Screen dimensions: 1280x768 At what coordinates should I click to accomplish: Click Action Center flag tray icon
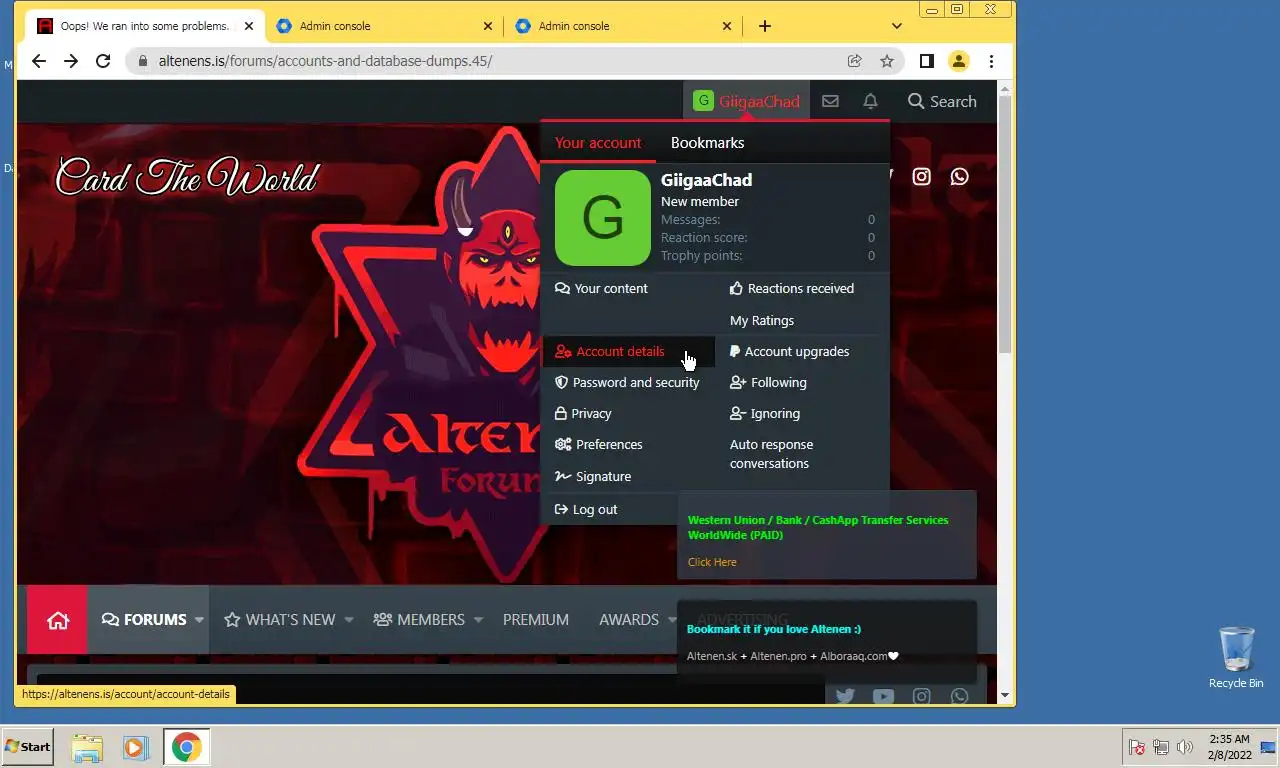point(1137,747)
